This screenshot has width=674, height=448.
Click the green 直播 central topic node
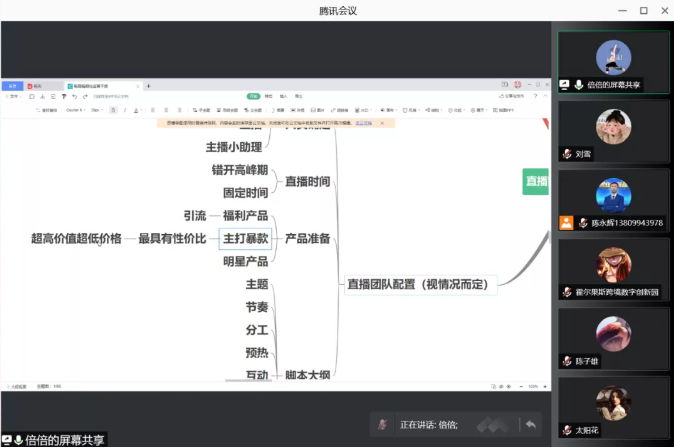click(536, 181)
